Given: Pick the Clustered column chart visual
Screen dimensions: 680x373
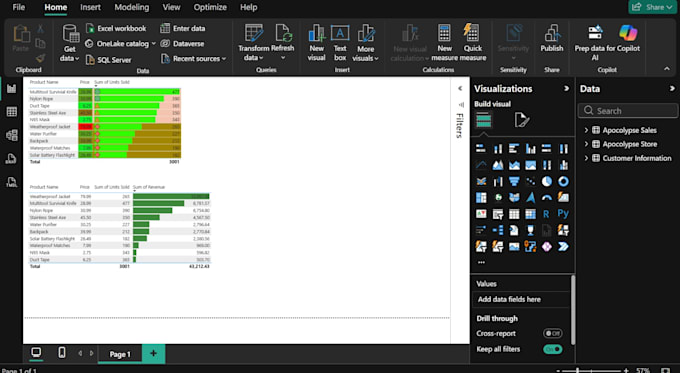Looking at the screenshot, I should point(530,149).
